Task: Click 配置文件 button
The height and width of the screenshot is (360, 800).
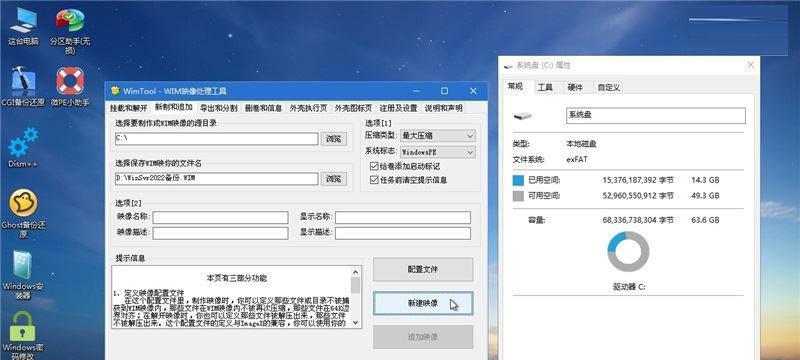Action: 423,269
